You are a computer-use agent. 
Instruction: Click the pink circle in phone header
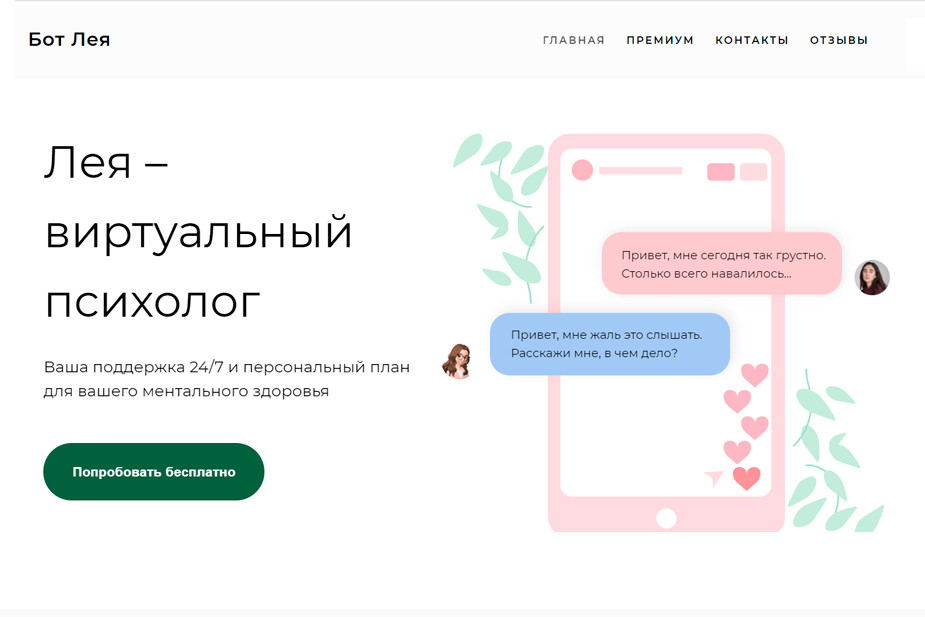[x=582, y=170]
